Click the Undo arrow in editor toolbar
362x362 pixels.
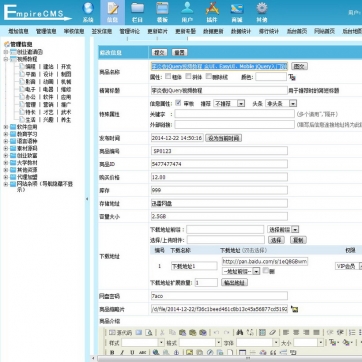(x=216, y=332)
